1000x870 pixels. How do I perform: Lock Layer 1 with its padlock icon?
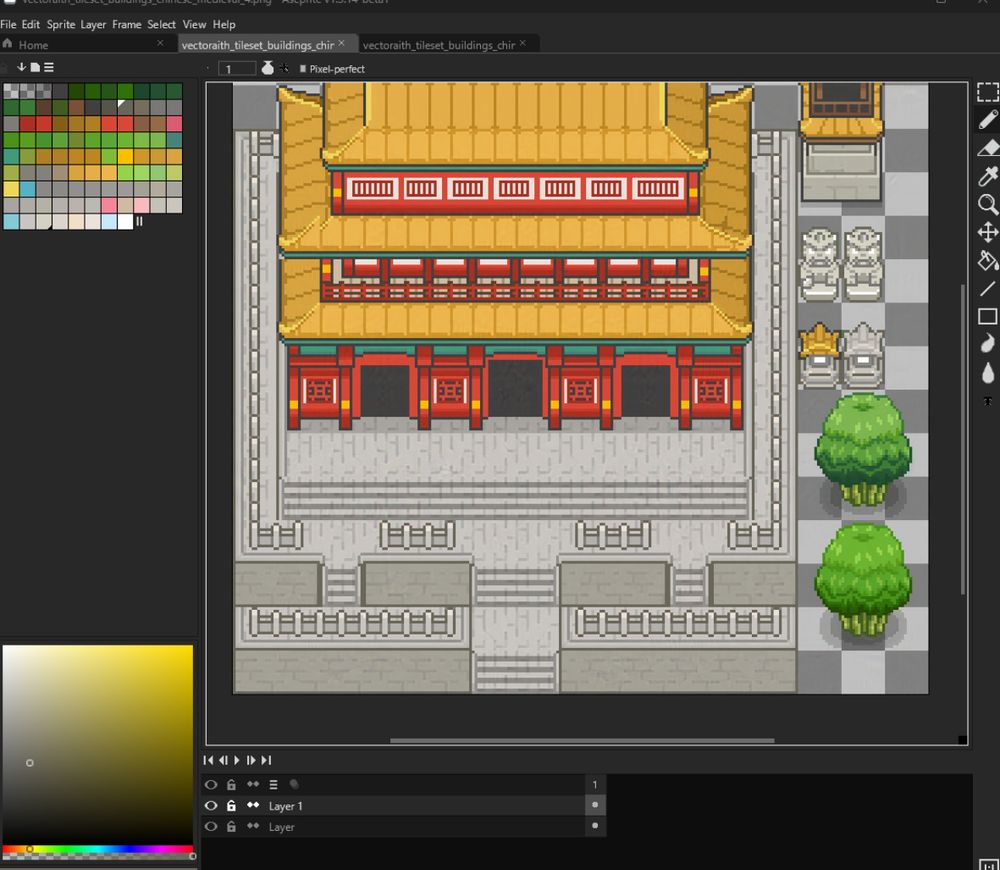pyautogui.click(x=232, y=806)
